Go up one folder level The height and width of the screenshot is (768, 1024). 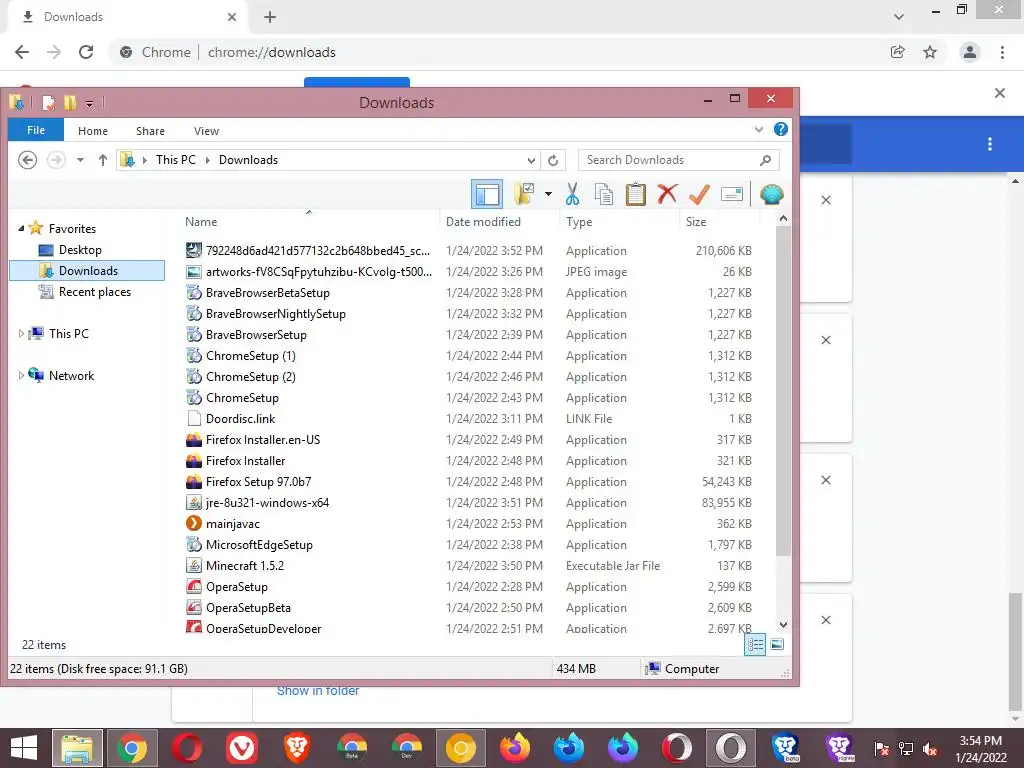[x=103, y=160]
